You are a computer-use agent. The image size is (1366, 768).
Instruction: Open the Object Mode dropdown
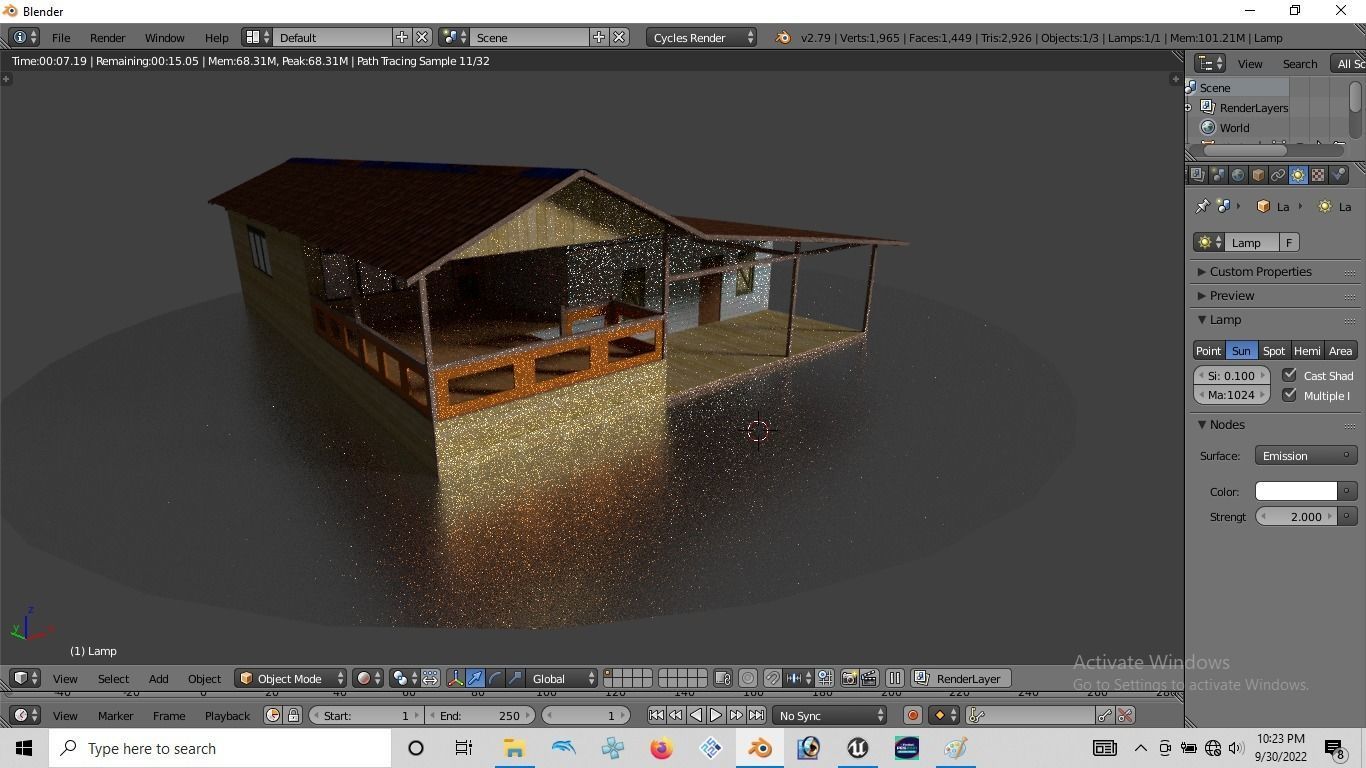click(x=291, y=678)
